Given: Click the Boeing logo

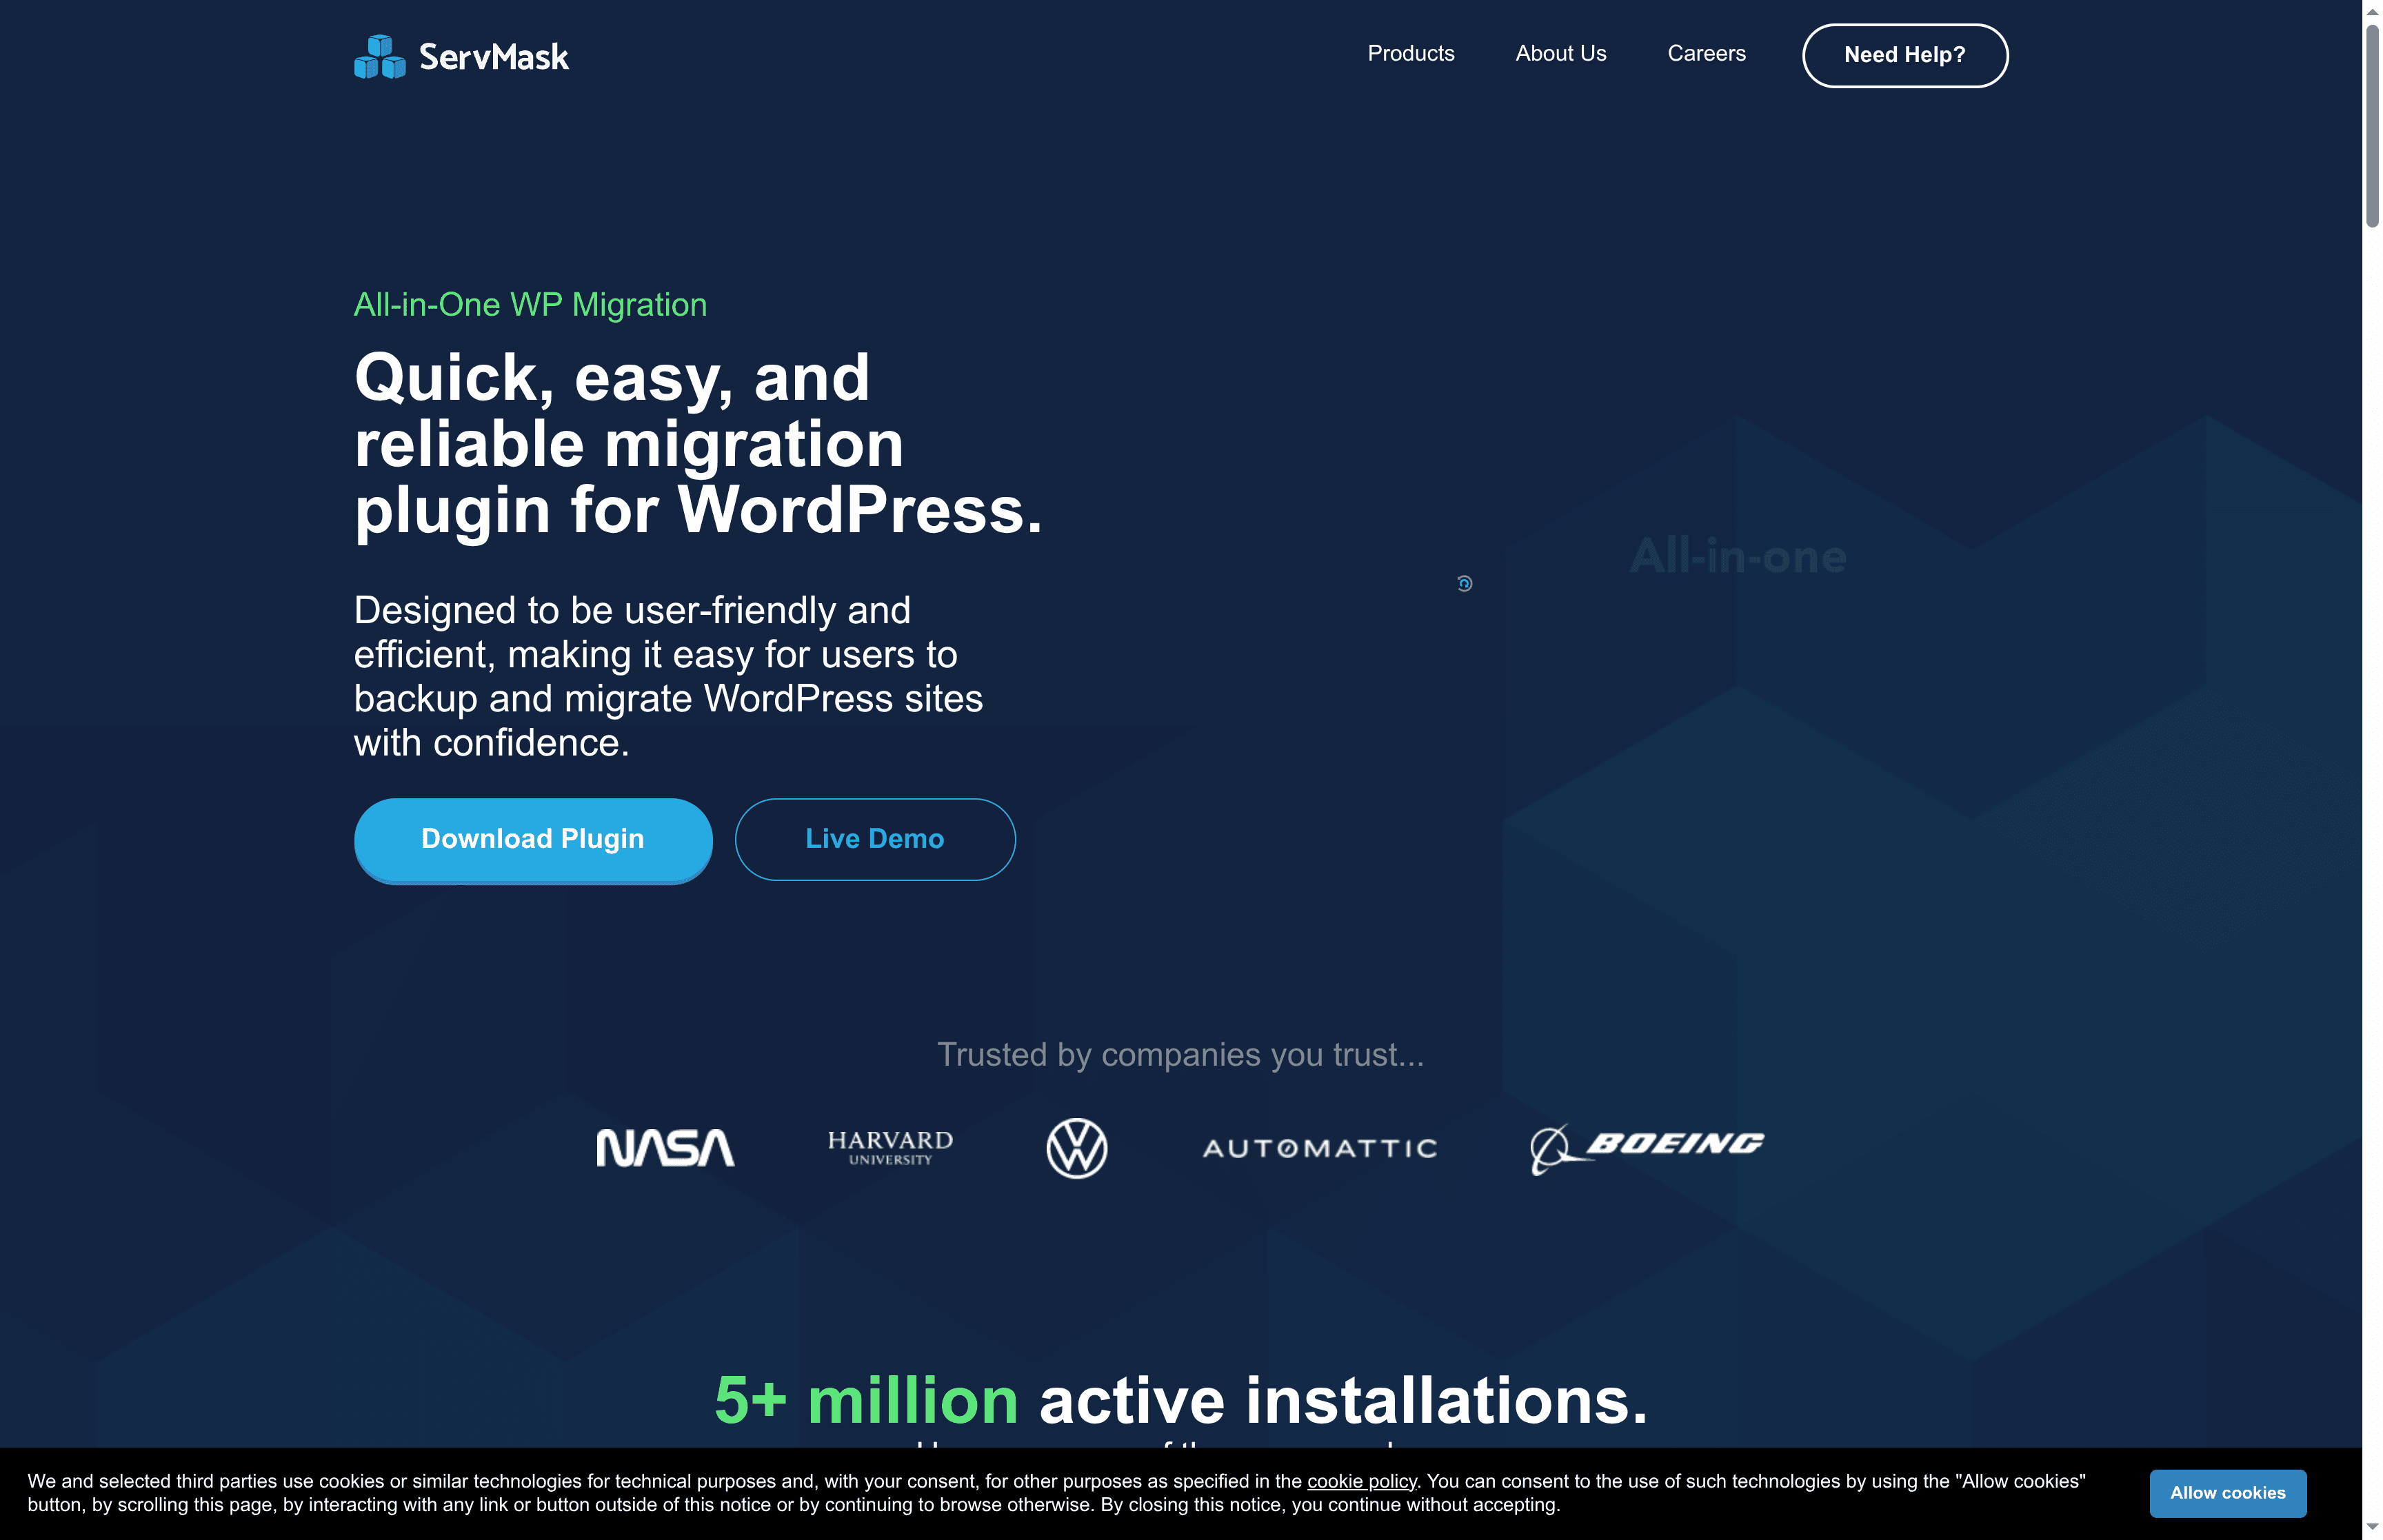Looking at the screenshot, I should [x=1647, y=1147].
